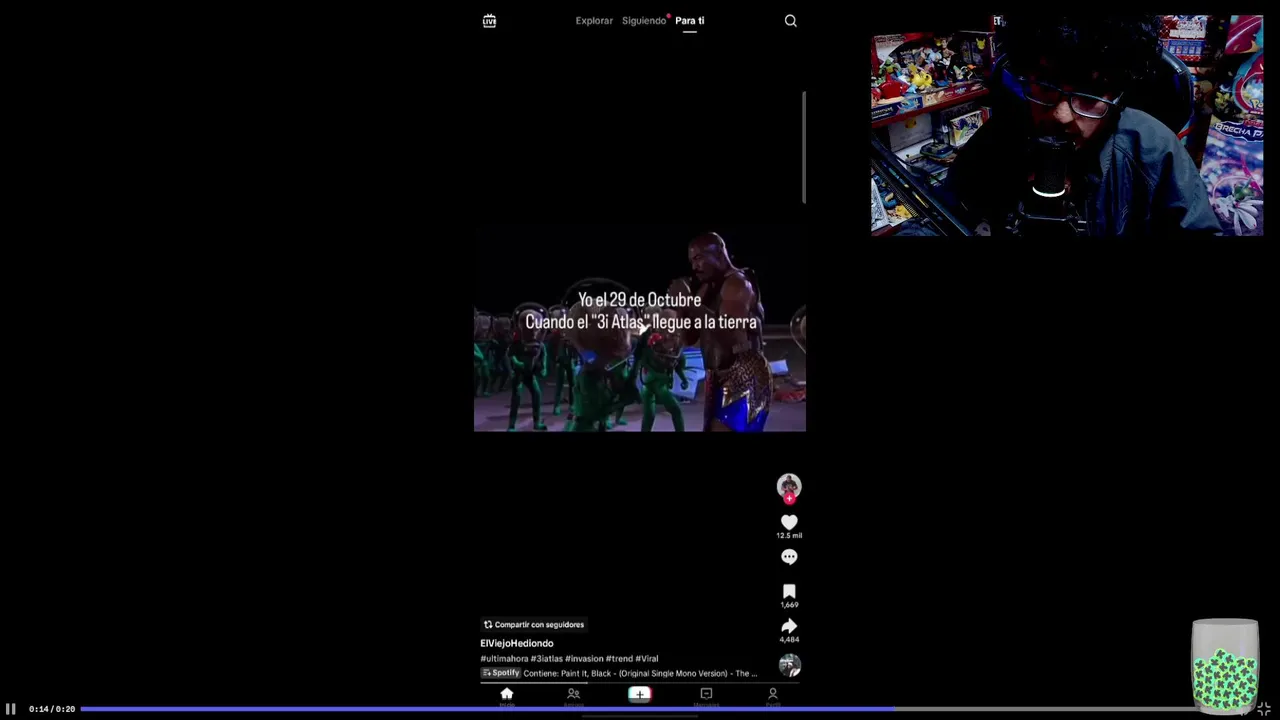
Task: Switch to the Explorar tab
Action: [594, 20]
